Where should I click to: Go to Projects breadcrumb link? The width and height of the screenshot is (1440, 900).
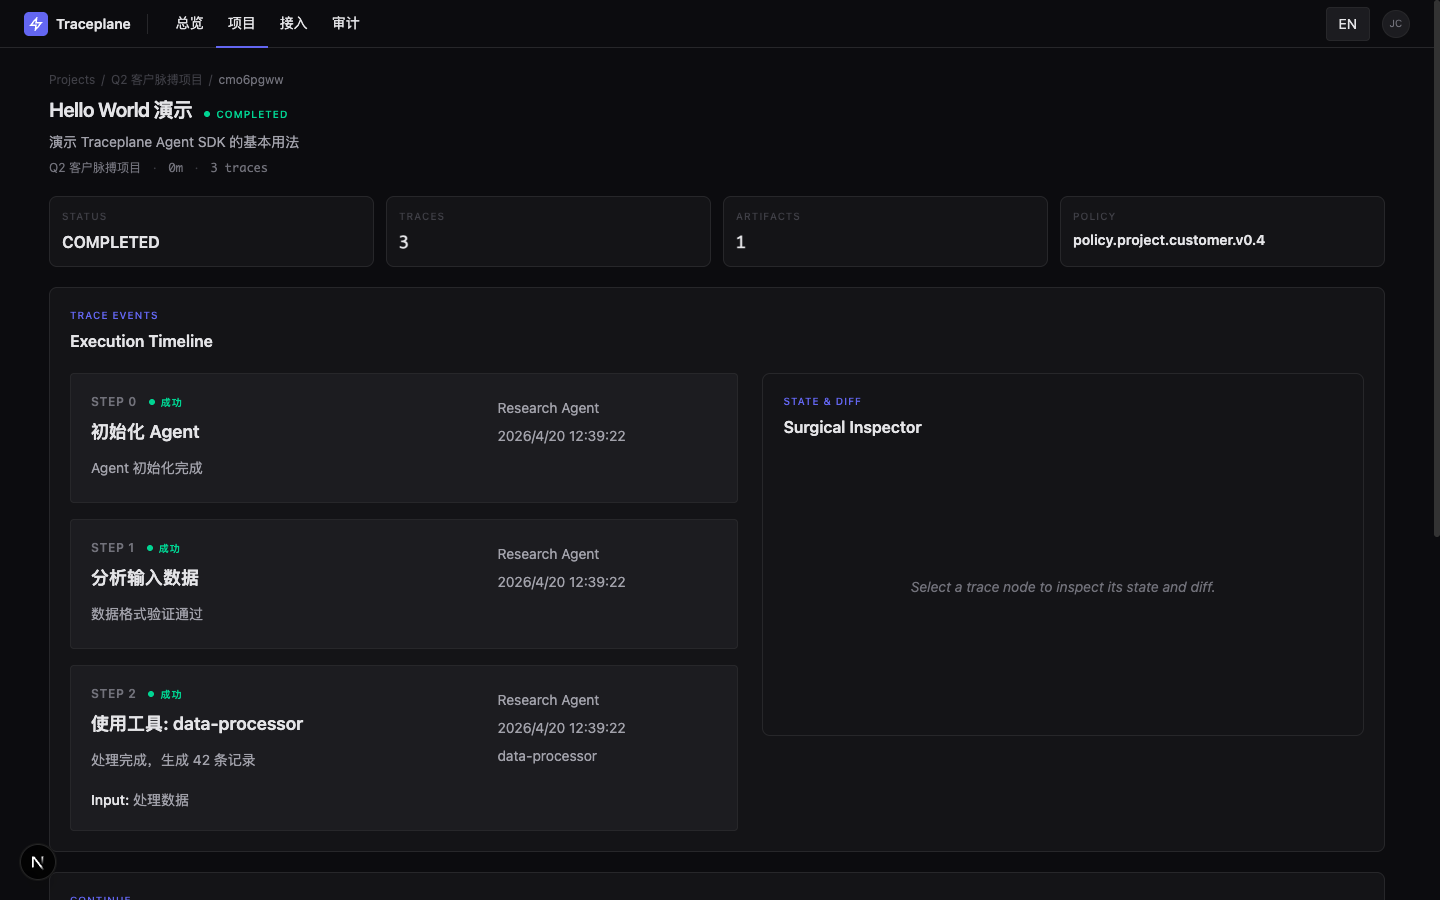point(72,80)
